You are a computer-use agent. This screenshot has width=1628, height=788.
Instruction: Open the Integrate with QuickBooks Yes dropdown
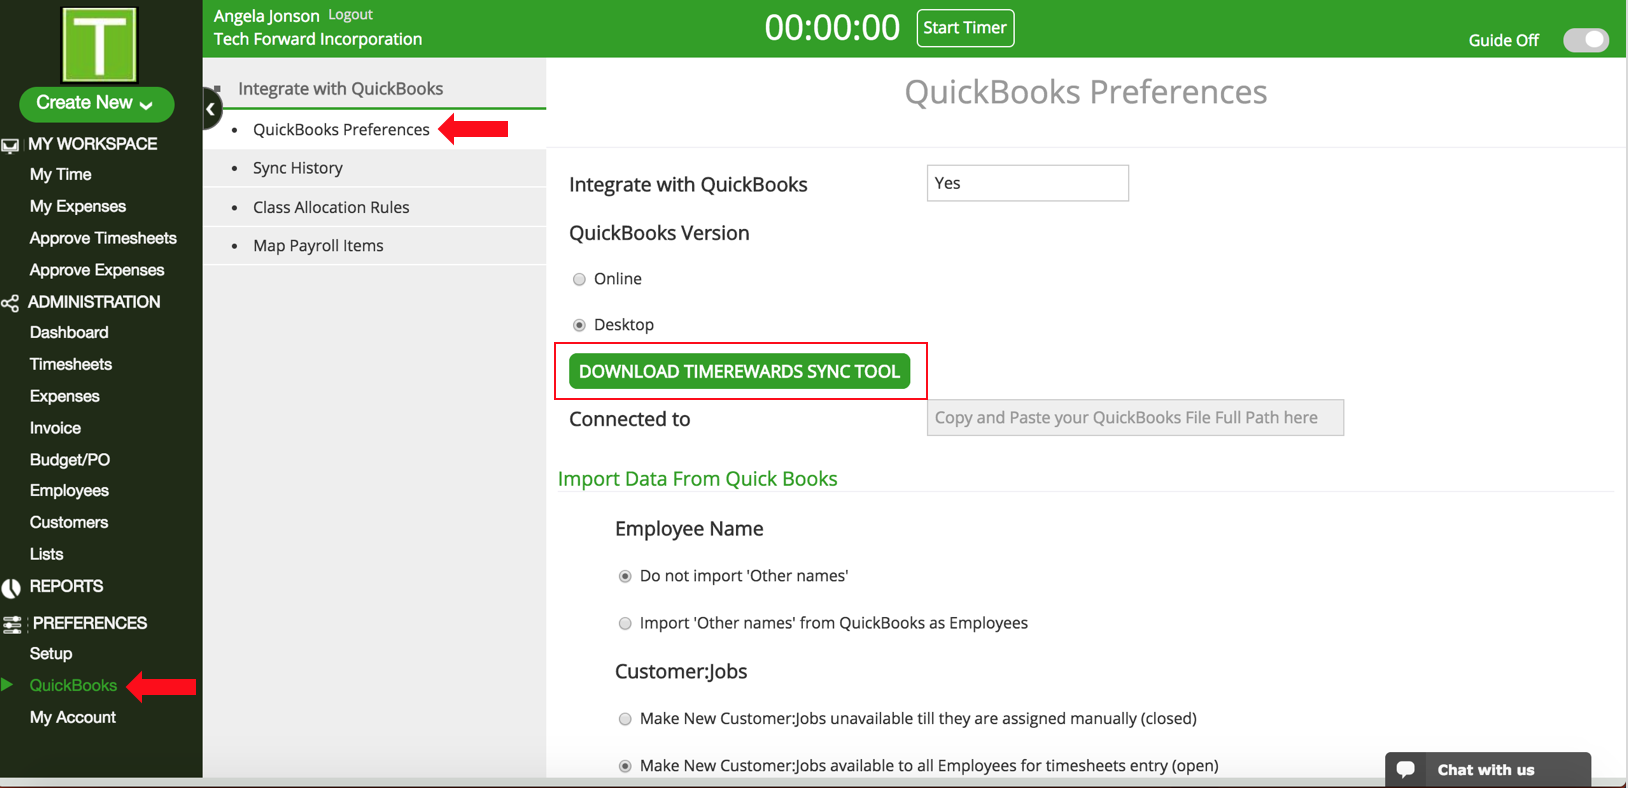pos(1027,183)
